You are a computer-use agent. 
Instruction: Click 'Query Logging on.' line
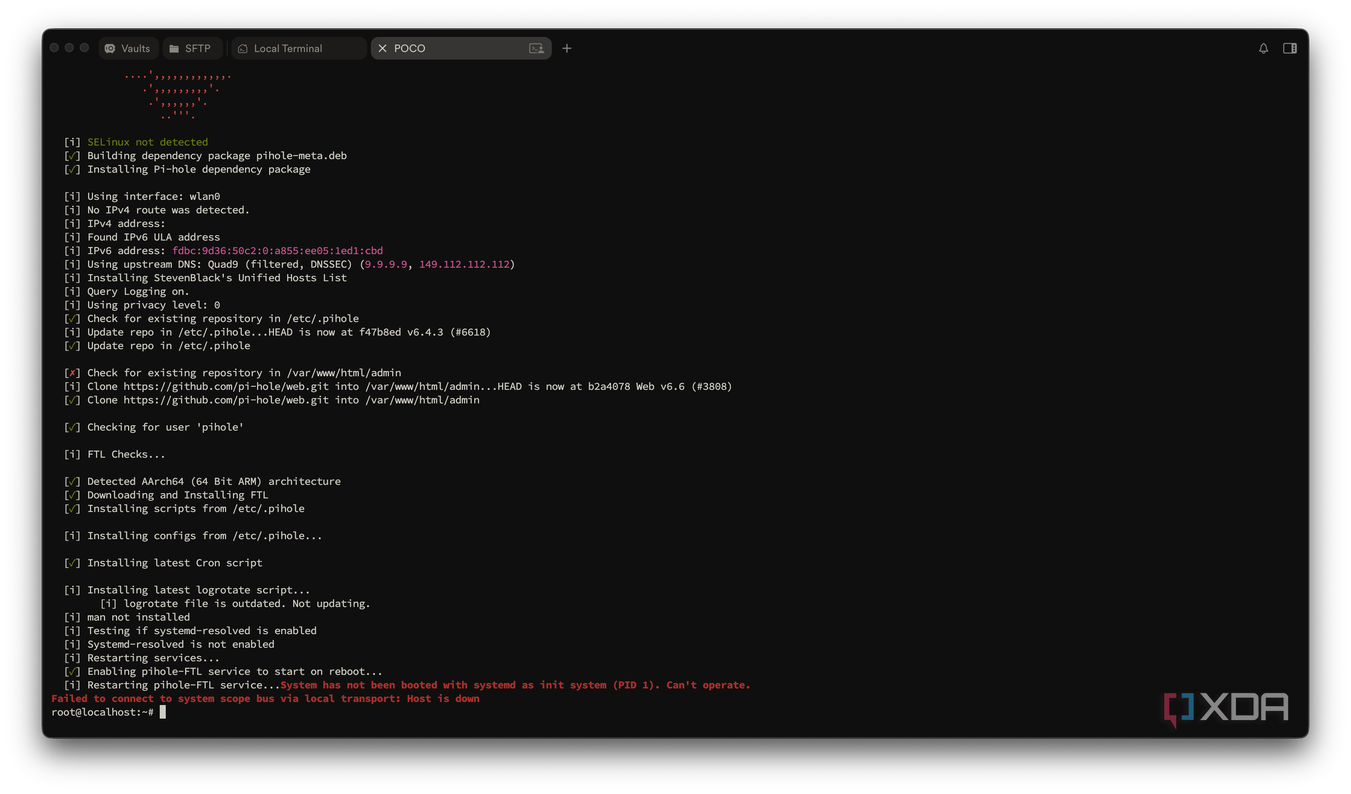click(x=138, y=292)
